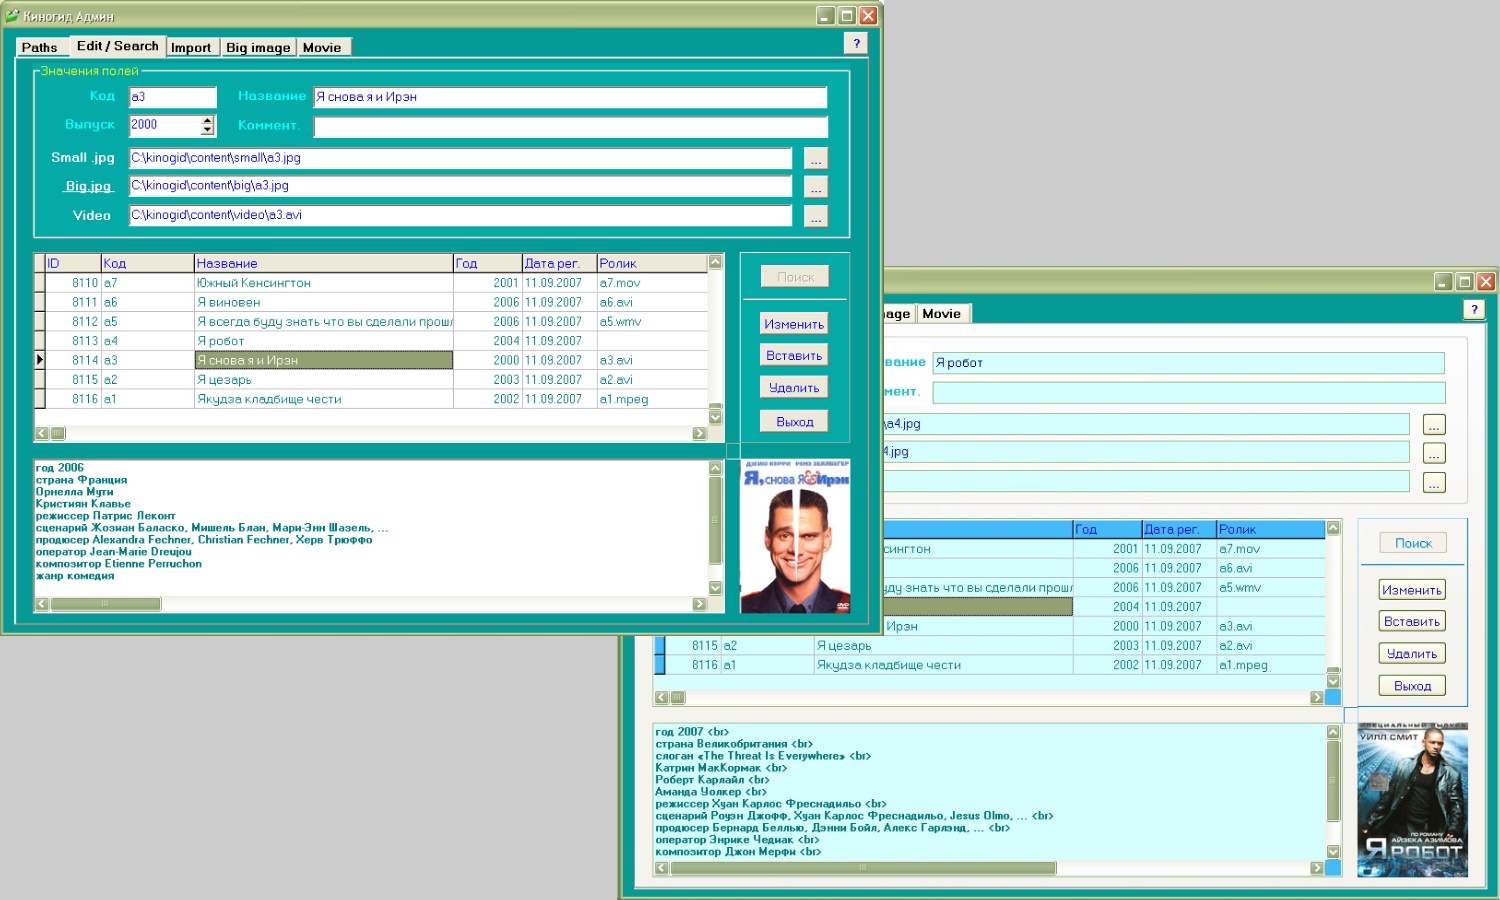1500x900 pixels.
Task: Click the help question-mark button in front window
Action: pos(856,43)
